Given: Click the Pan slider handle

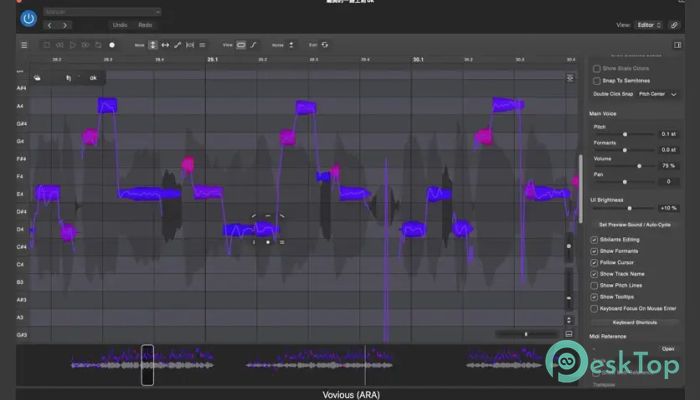Looking at the screenshot, I should tap(625, 182).
